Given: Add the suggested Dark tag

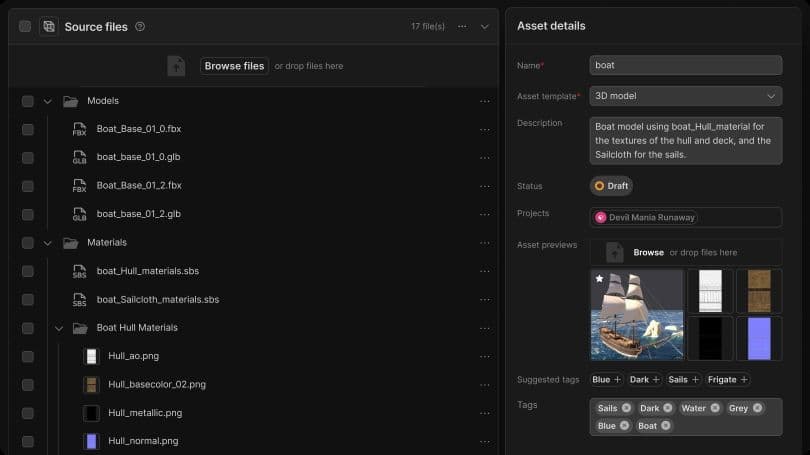Looking at the screenshot, I should click(644, 380).
